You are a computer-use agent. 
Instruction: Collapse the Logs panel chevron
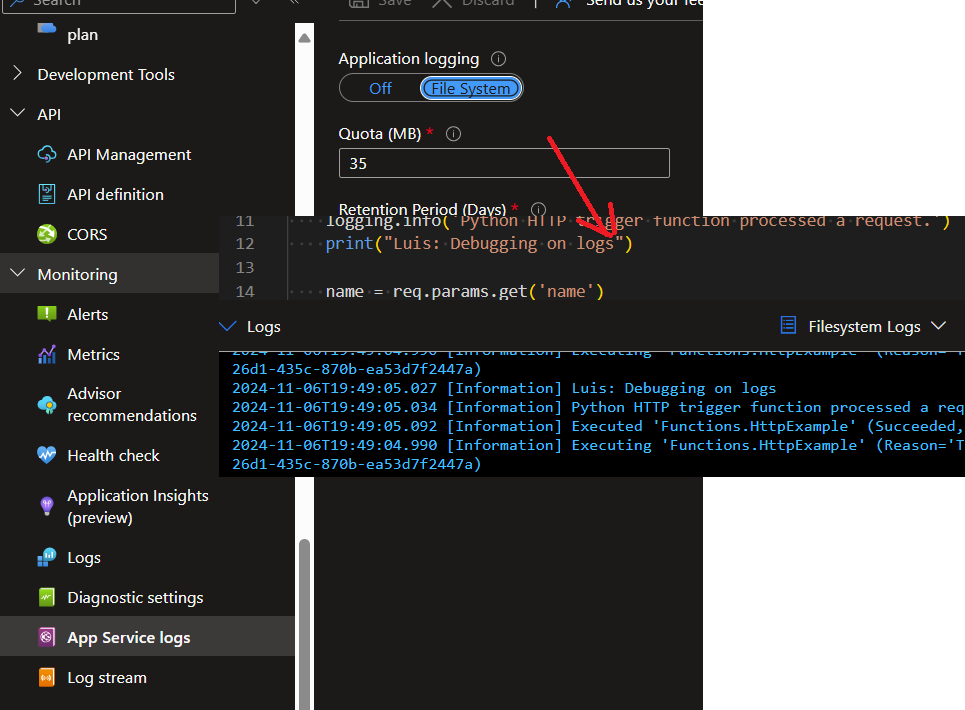pyautogui.click(x=228, y=326)
